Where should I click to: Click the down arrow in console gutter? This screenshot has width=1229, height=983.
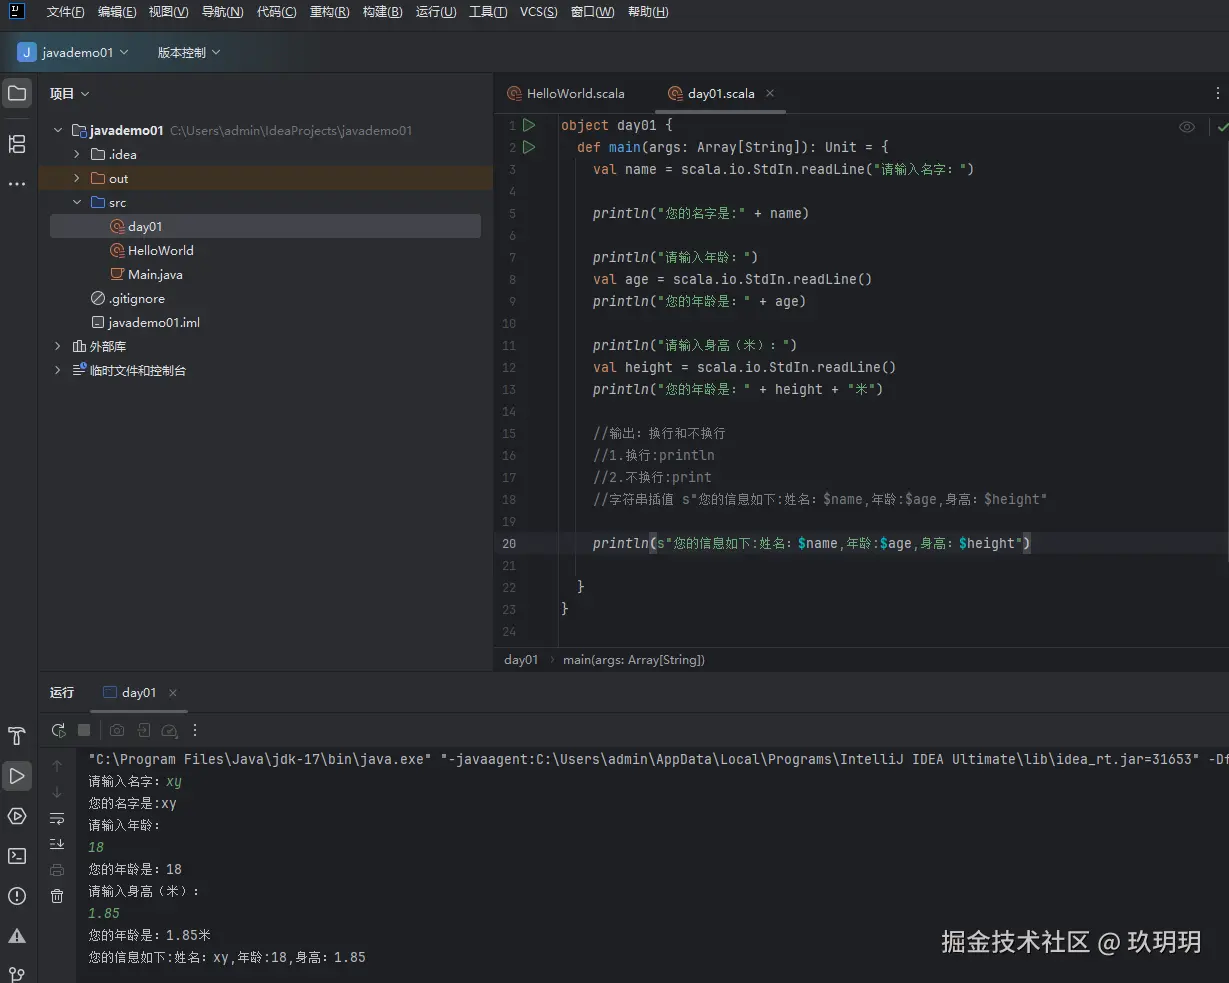point(57,792)
